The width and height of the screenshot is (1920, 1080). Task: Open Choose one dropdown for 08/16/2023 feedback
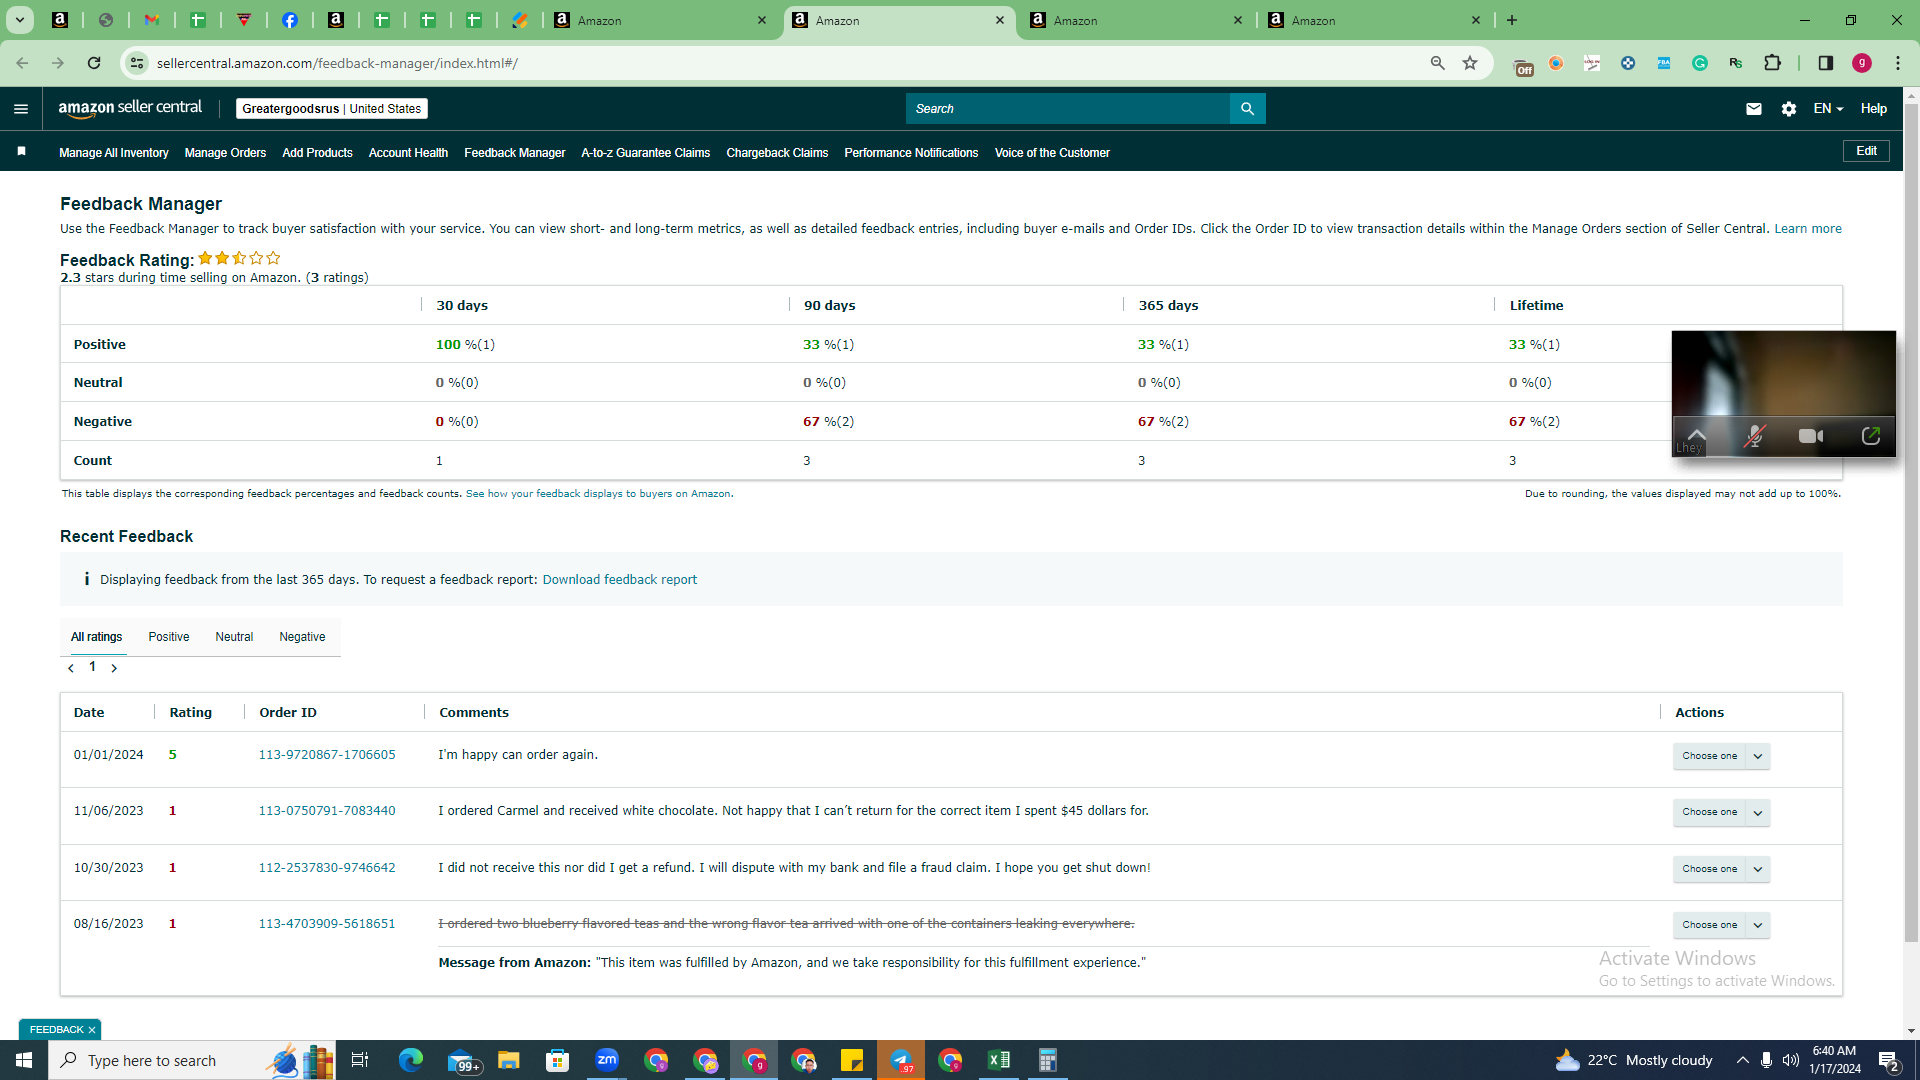1722,925
